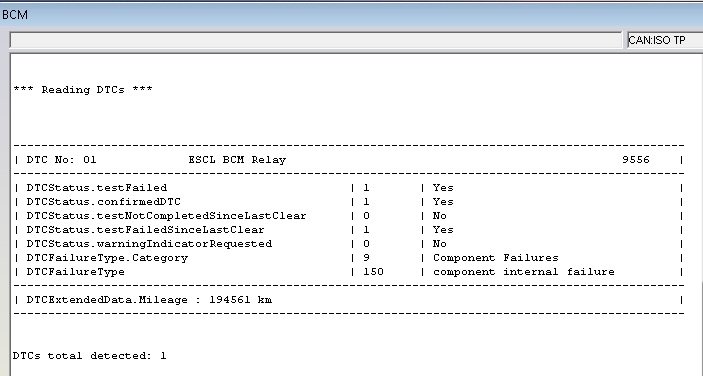Select the 'DTCs total detected: 1' line

pos(90,356)
